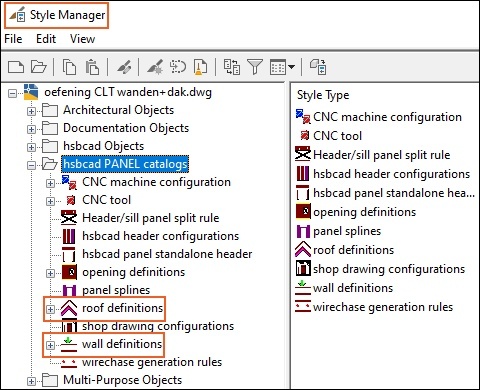Click the New Drawing toolbar icon
Image resolution: width=480 pixels, height=390 pixels.
point(16,67)
